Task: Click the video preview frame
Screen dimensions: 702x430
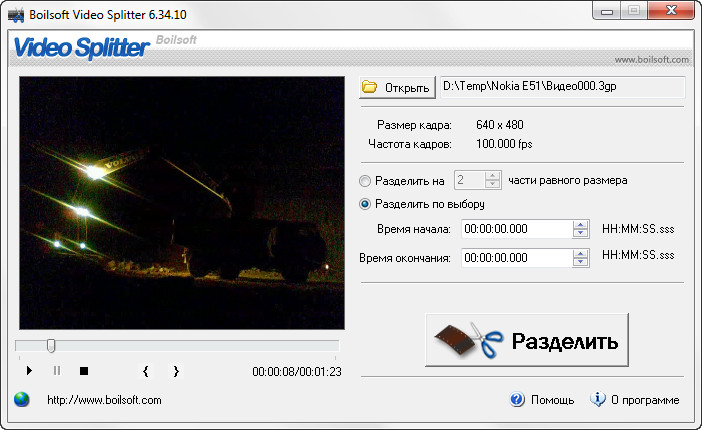Action: click(182, 203)
